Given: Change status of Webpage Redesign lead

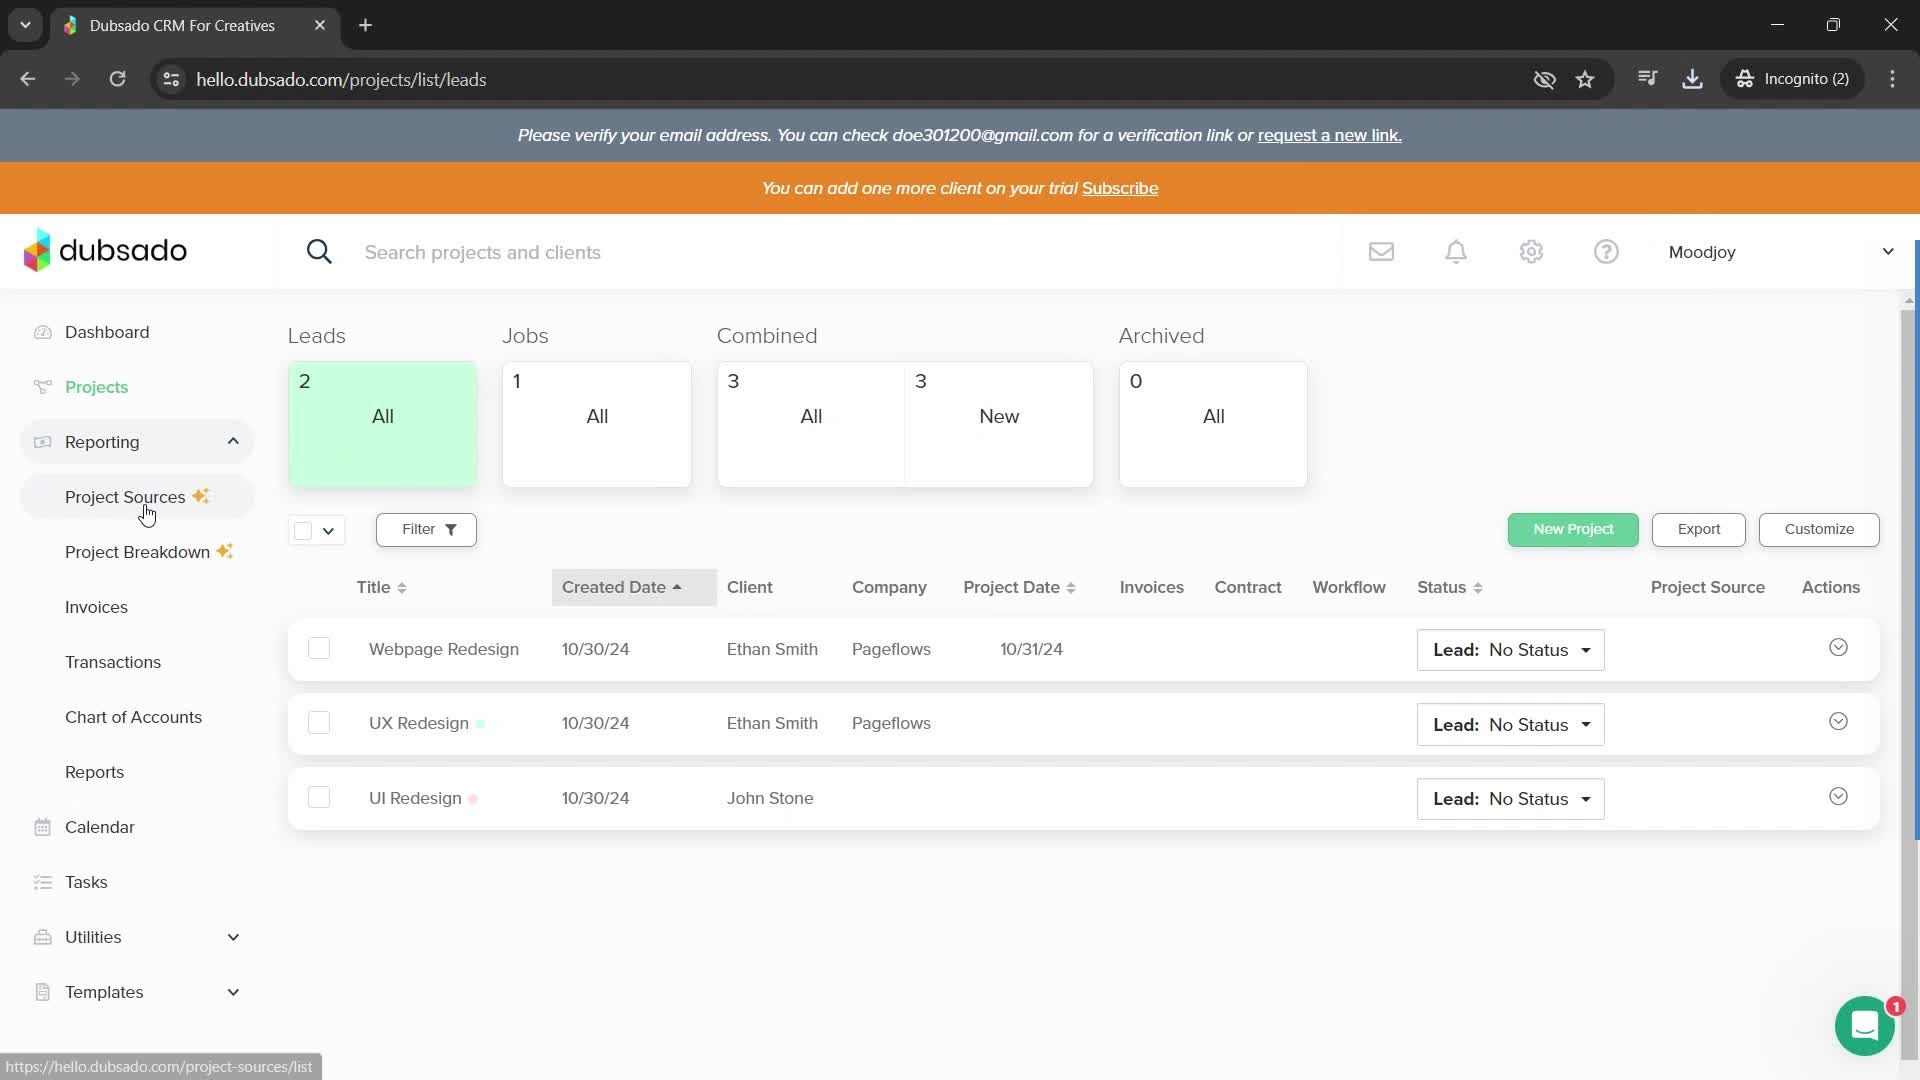Looking at the screenshot, I should (x=1510, y=650).
